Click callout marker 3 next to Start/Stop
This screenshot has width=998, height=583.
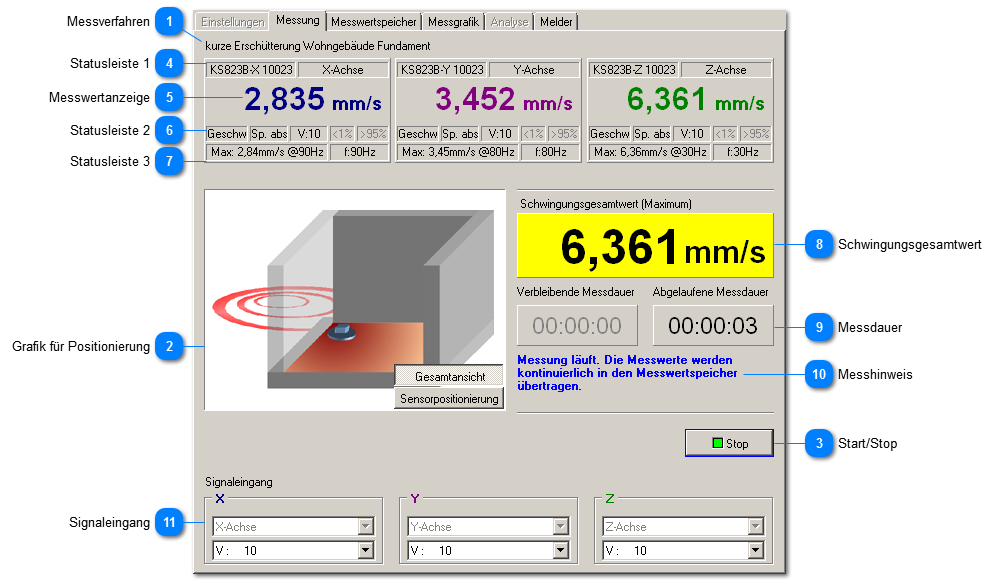[x=819, y=443]
